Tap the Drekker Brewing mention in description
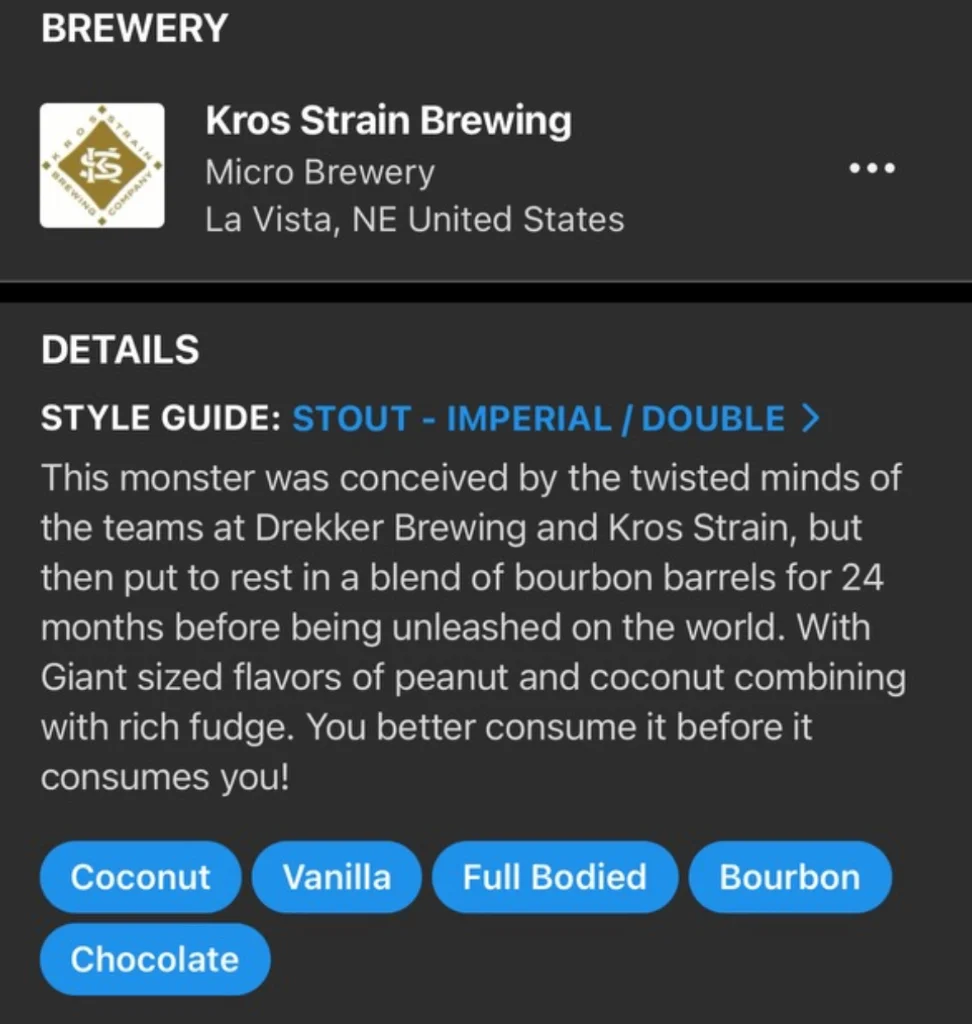Viewport: 972px width, 1024px height. (390, 528)
